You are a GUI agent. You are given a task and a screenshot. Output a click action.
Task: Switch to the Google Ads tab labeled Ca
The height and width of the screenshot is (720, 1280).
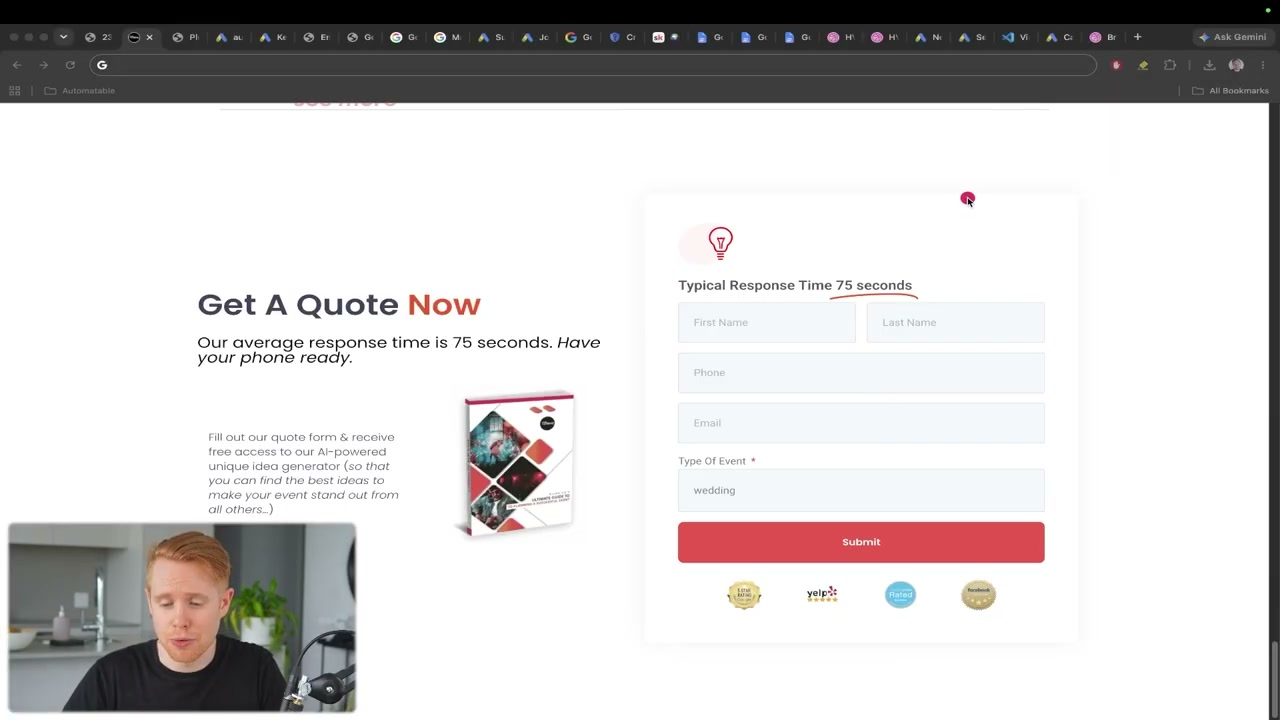coord(1059,37)
